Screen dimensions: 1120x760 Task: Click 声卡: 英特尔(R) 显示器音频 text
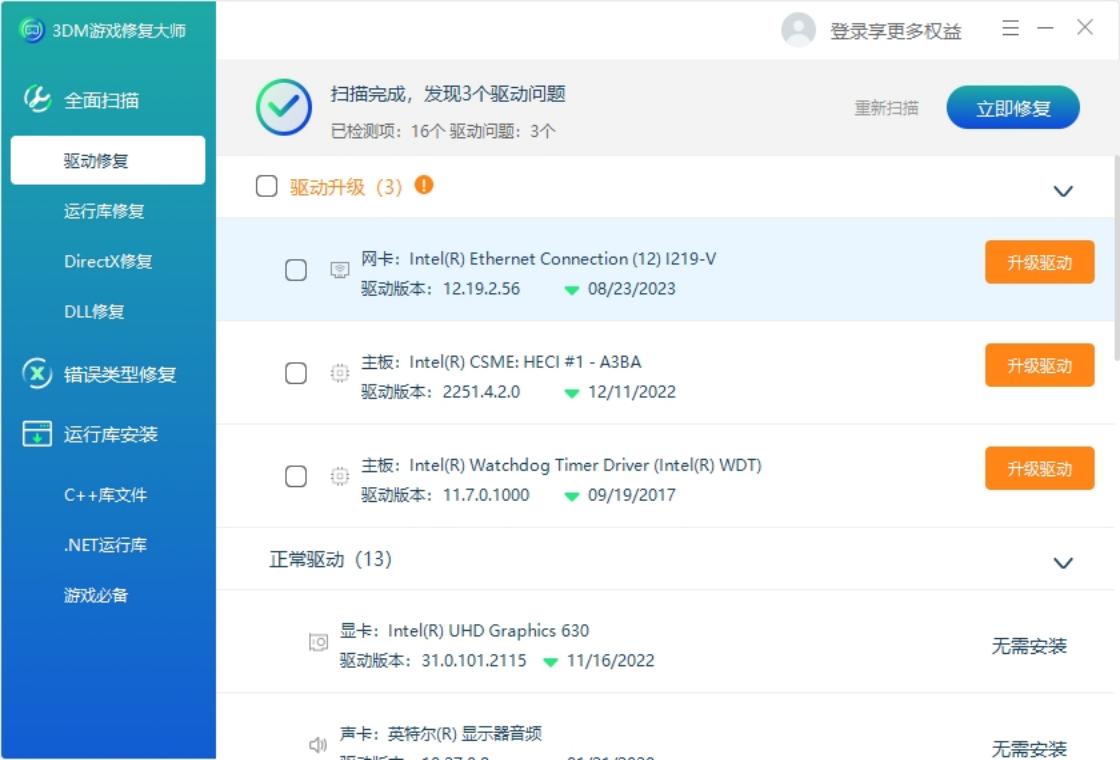(441, 734)
